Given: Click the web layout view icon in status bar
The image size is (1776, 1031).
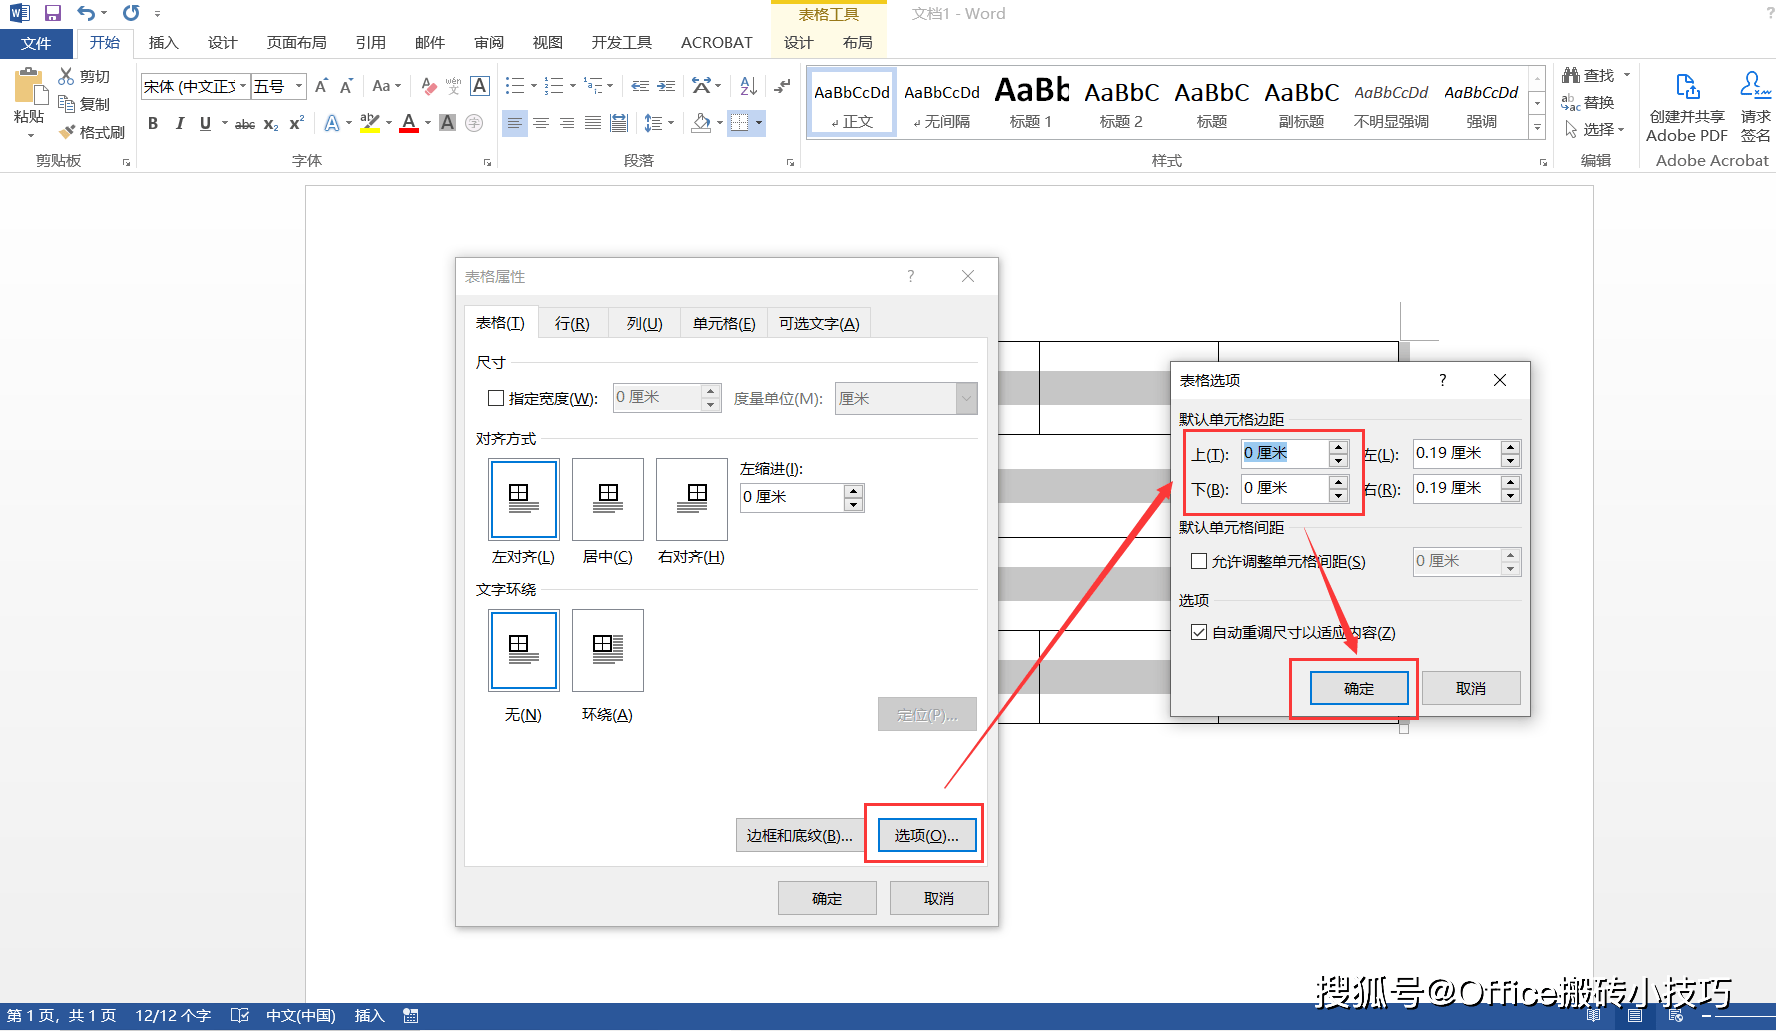Looking at the screenshot, I should (x=1676, y=1016).
